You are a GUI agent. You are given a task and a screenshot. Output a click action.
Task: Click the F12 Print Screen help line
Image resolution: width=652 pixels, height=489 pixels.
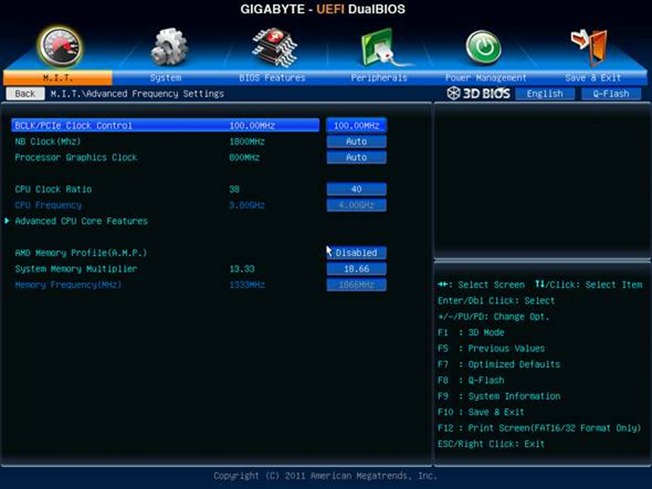(x=539, y=428)
